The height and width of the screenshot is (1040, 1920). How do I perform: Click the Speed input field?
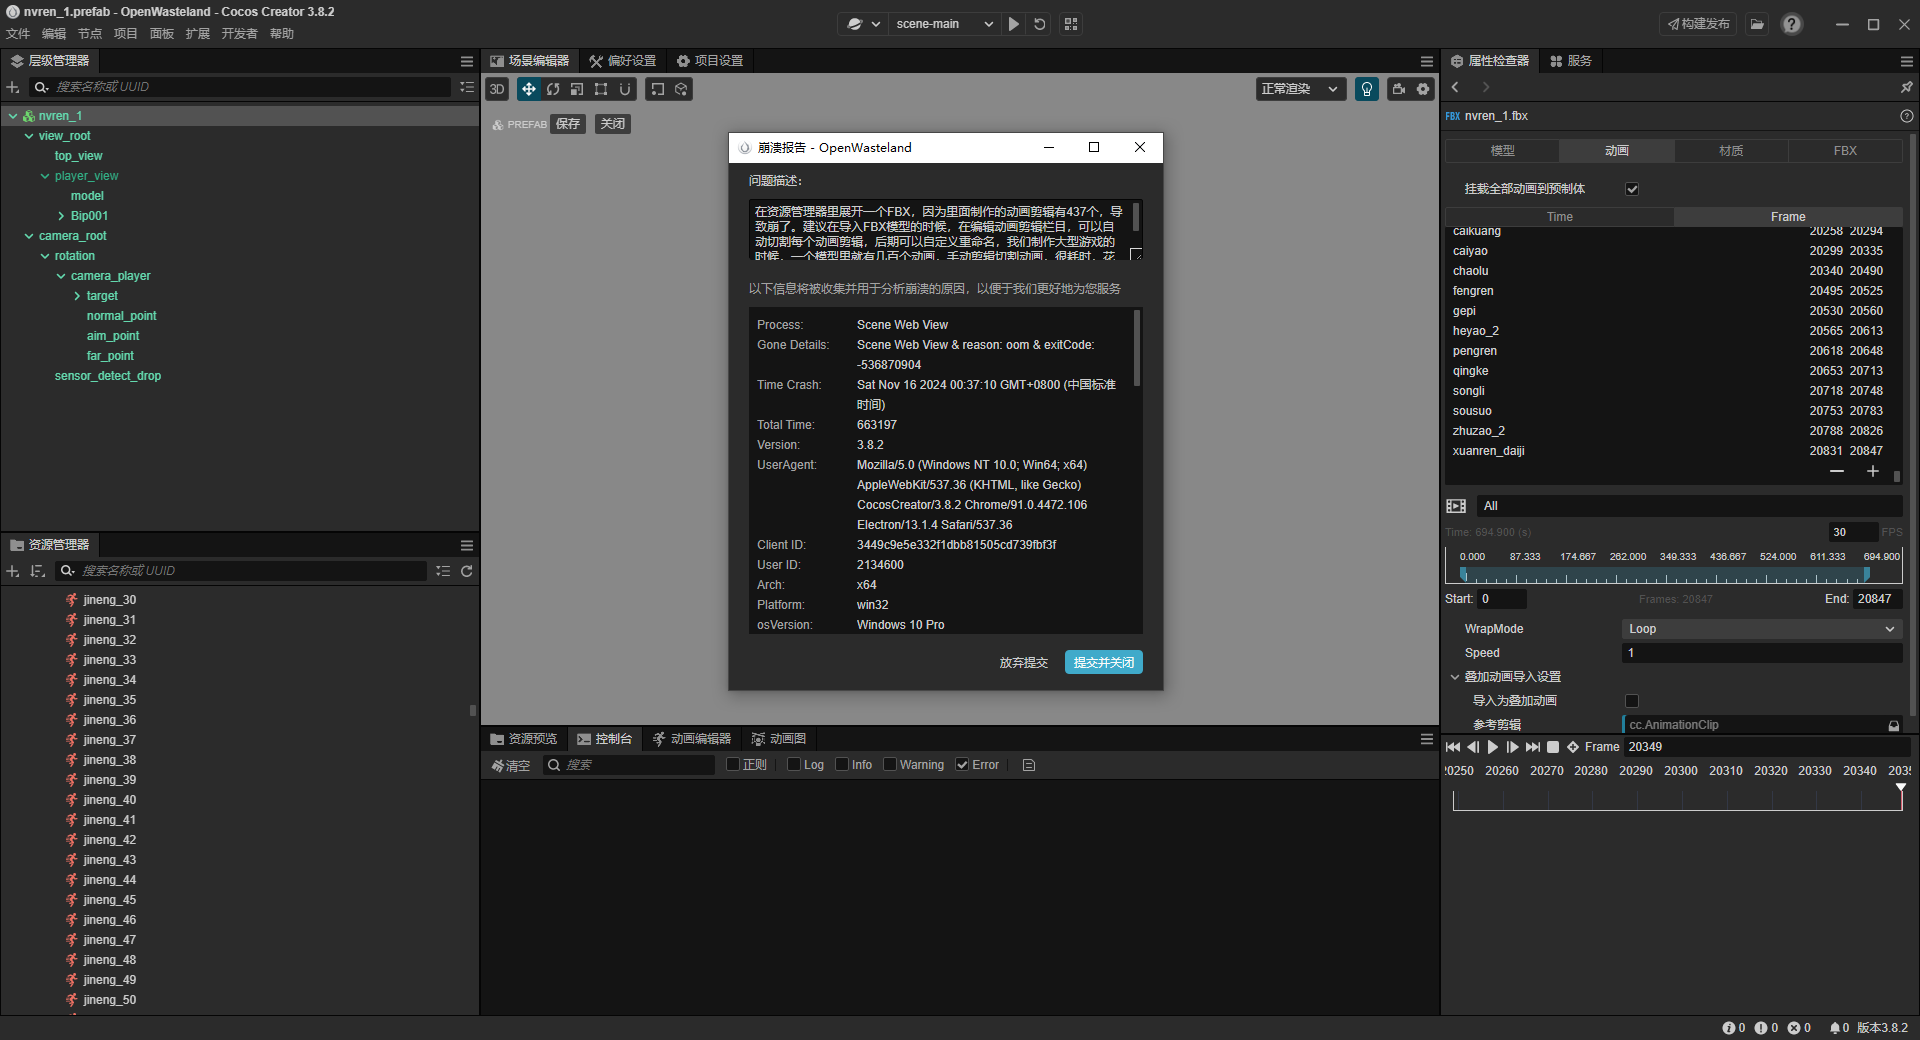1761,653
